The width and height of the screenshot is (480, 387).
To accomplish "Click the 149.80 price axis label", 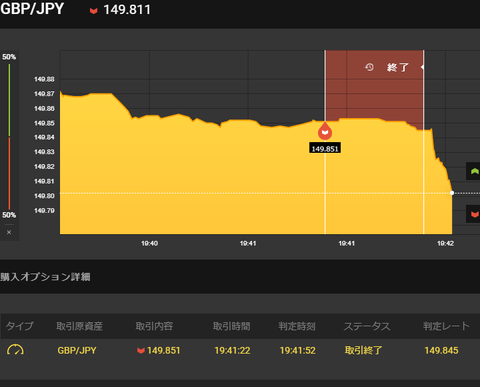I will coord(44,196).
